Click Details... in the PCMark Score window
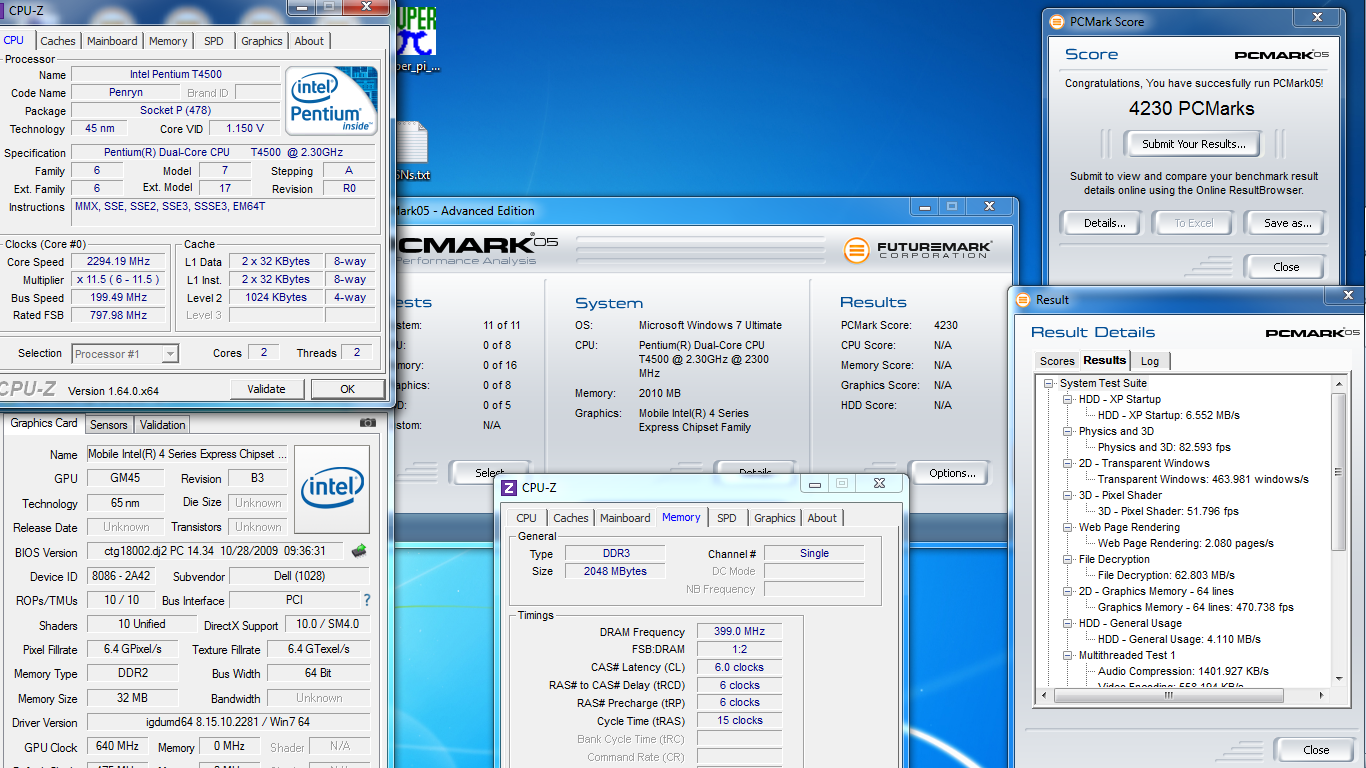Image resolution: width=1366 pixels, height=768 pixels. coord(1105,223)
